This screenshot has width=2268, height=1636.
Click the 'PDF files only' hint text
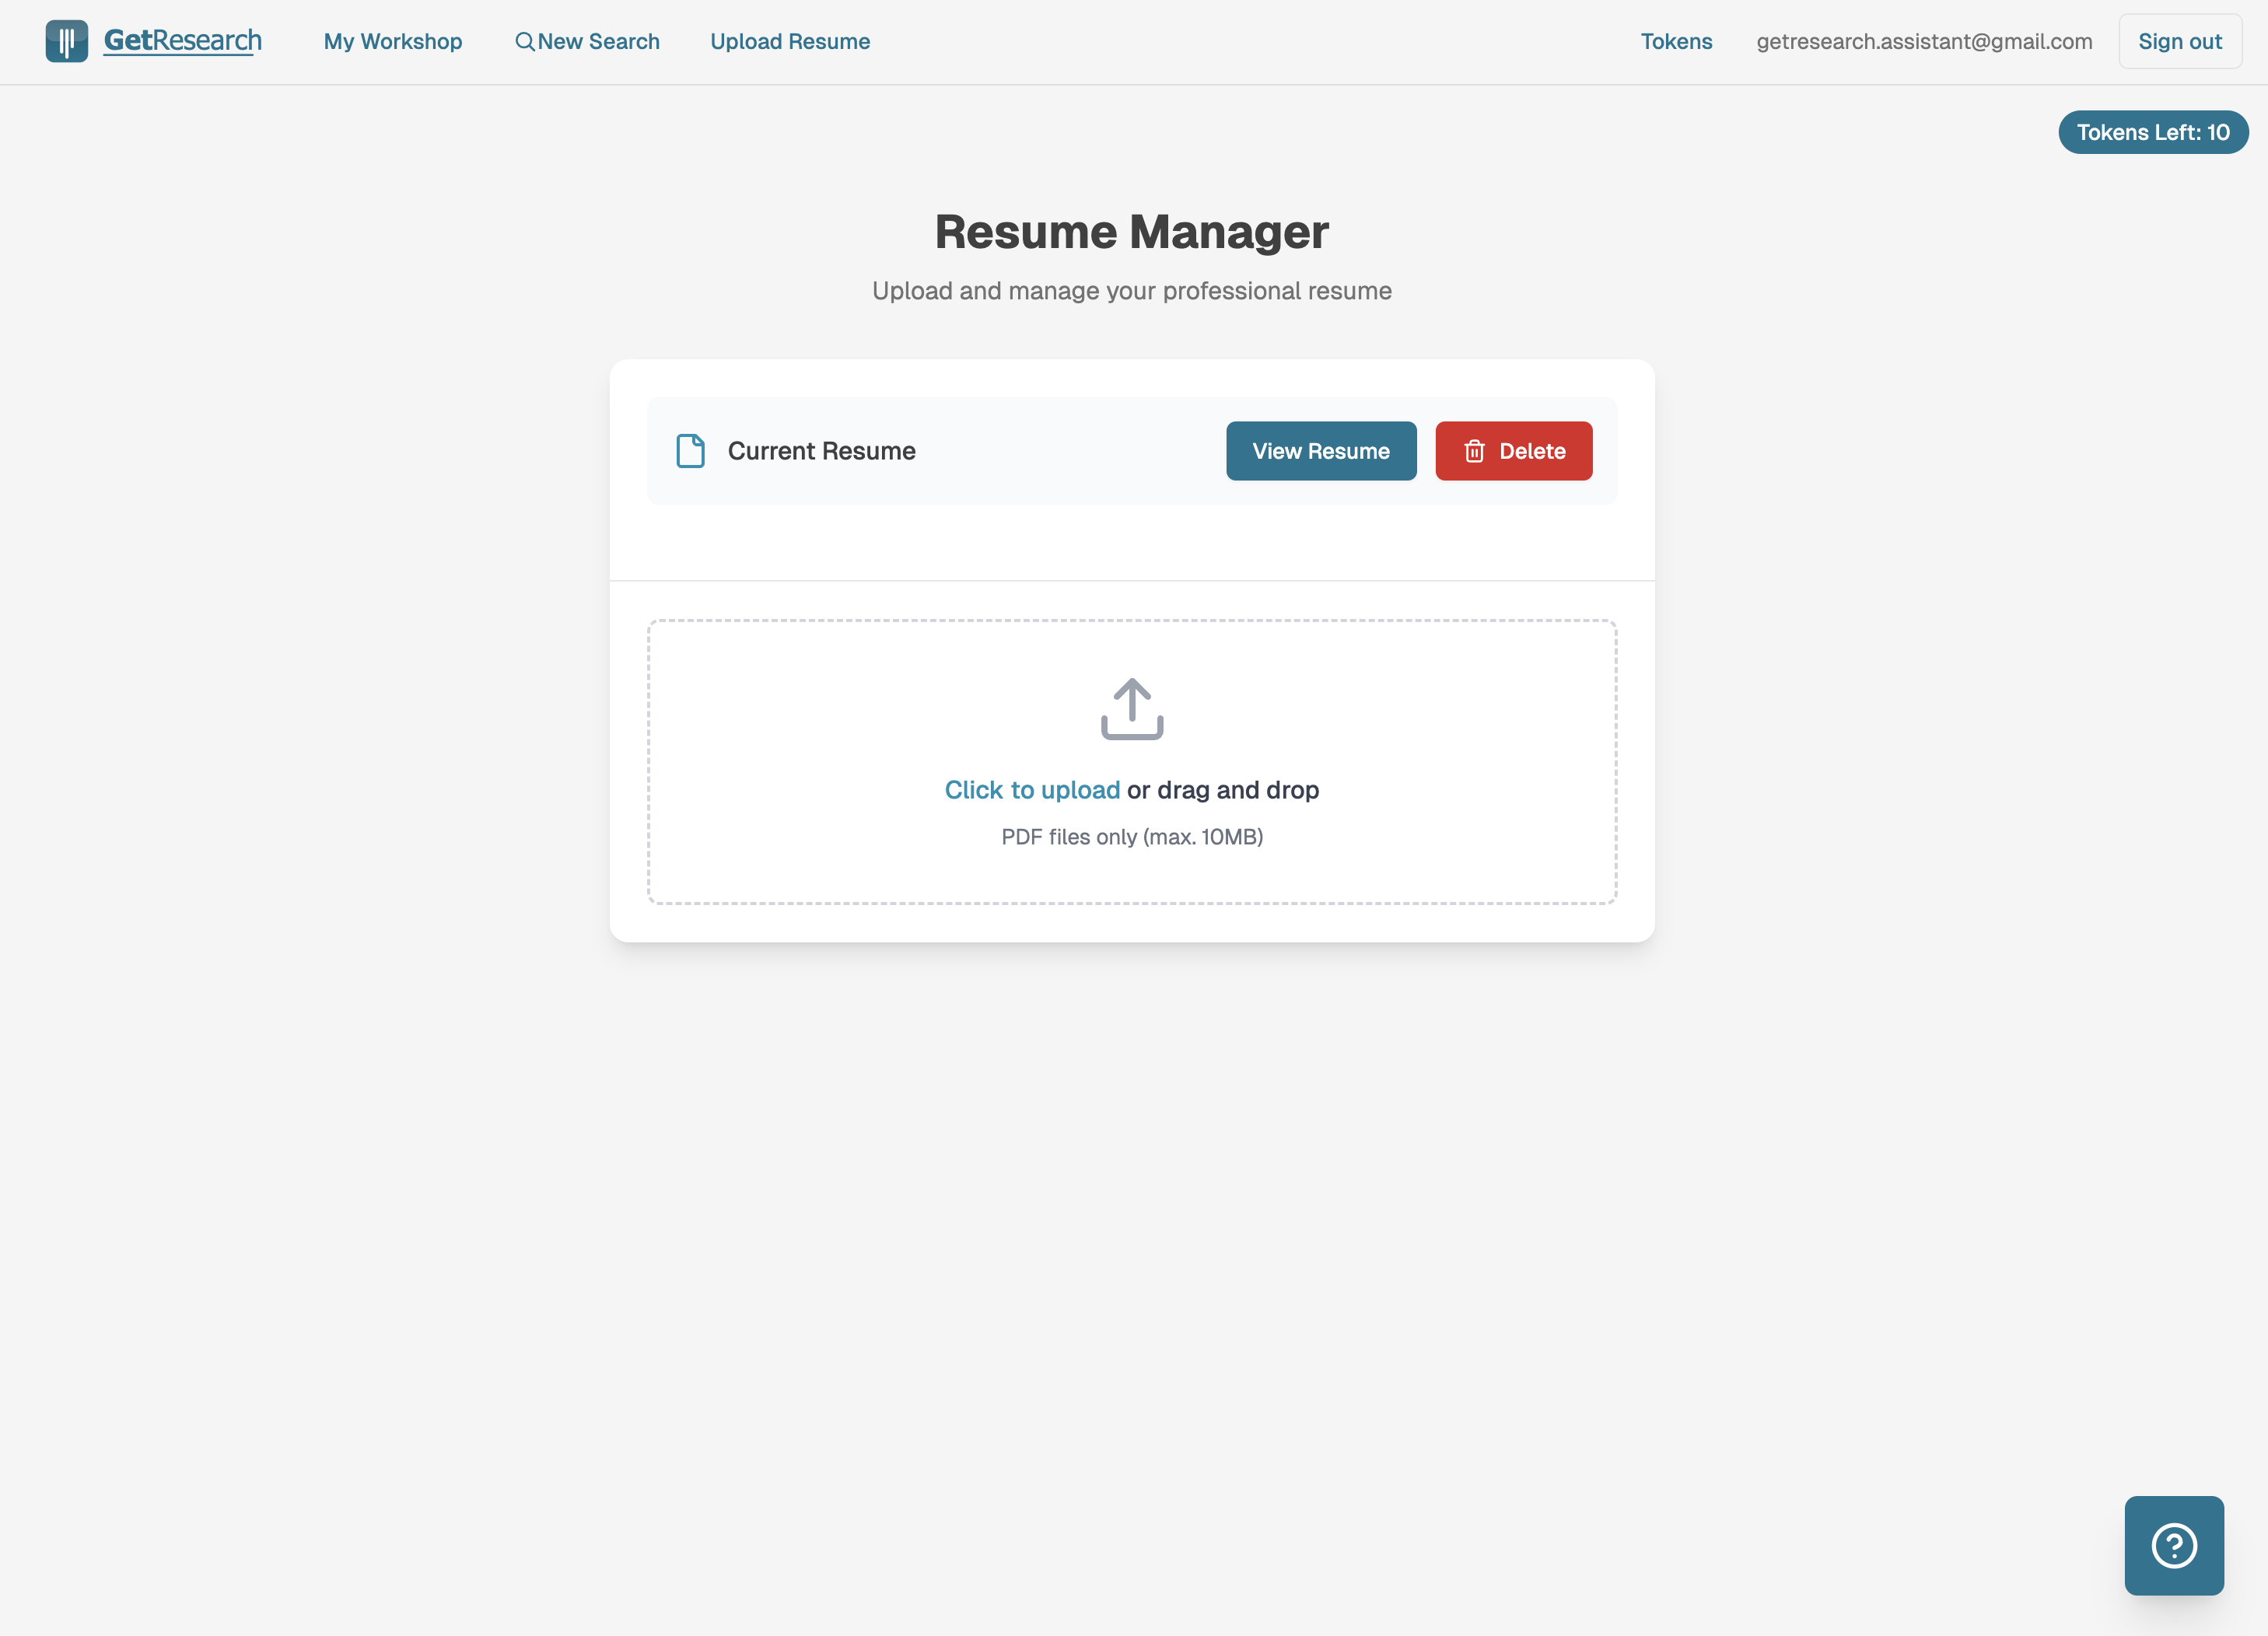tap(1132, 837)
